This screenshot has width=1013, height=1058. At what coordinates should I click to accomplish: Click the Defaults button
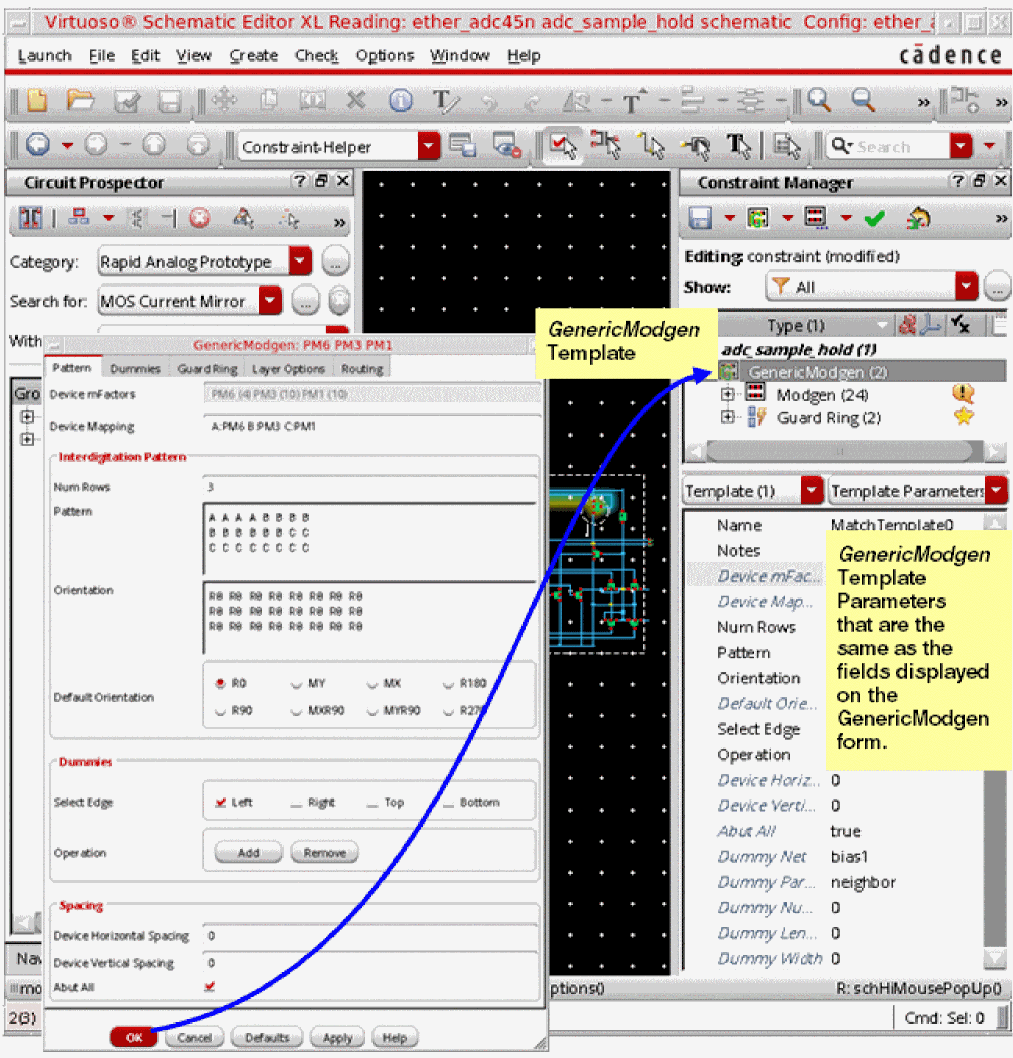[267, 1037]
